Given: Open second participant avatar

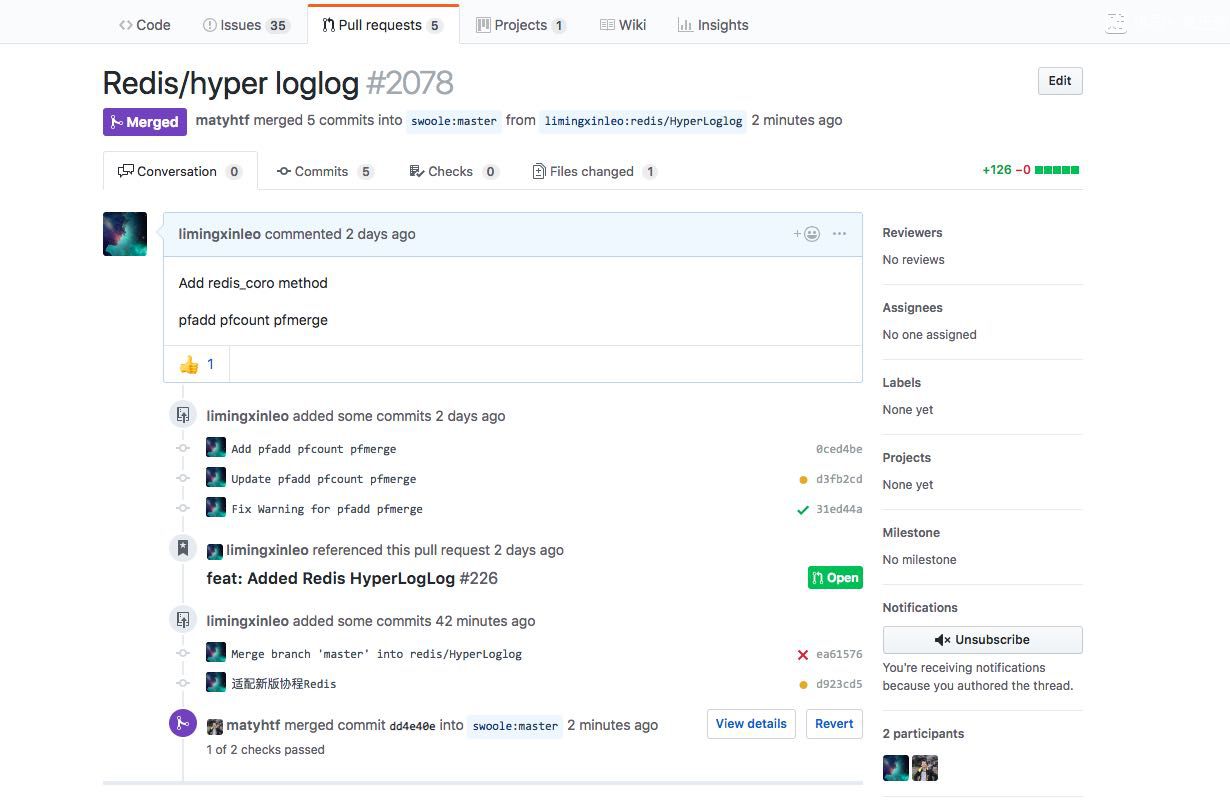Looking at the screenshot, I should [x=925, y=768].
